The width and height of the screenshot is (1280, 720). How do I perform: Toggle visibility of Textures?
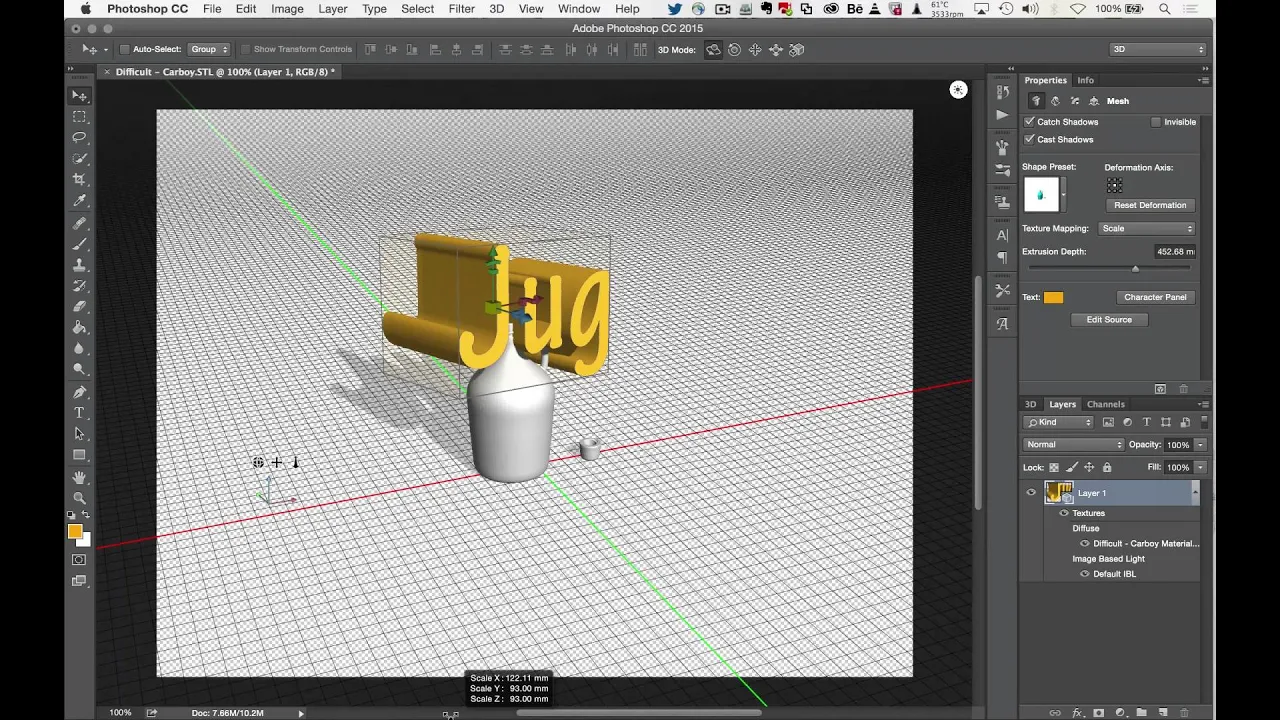tap(1064, 513)
